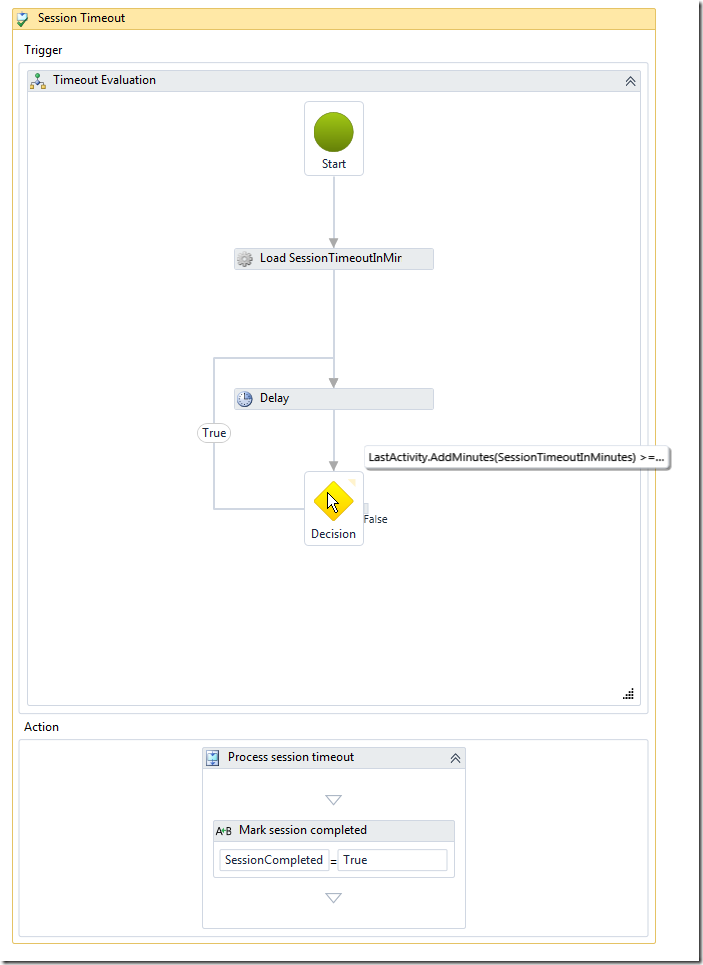Click the Action section label
703x965 pixels.
click(41, 727)
